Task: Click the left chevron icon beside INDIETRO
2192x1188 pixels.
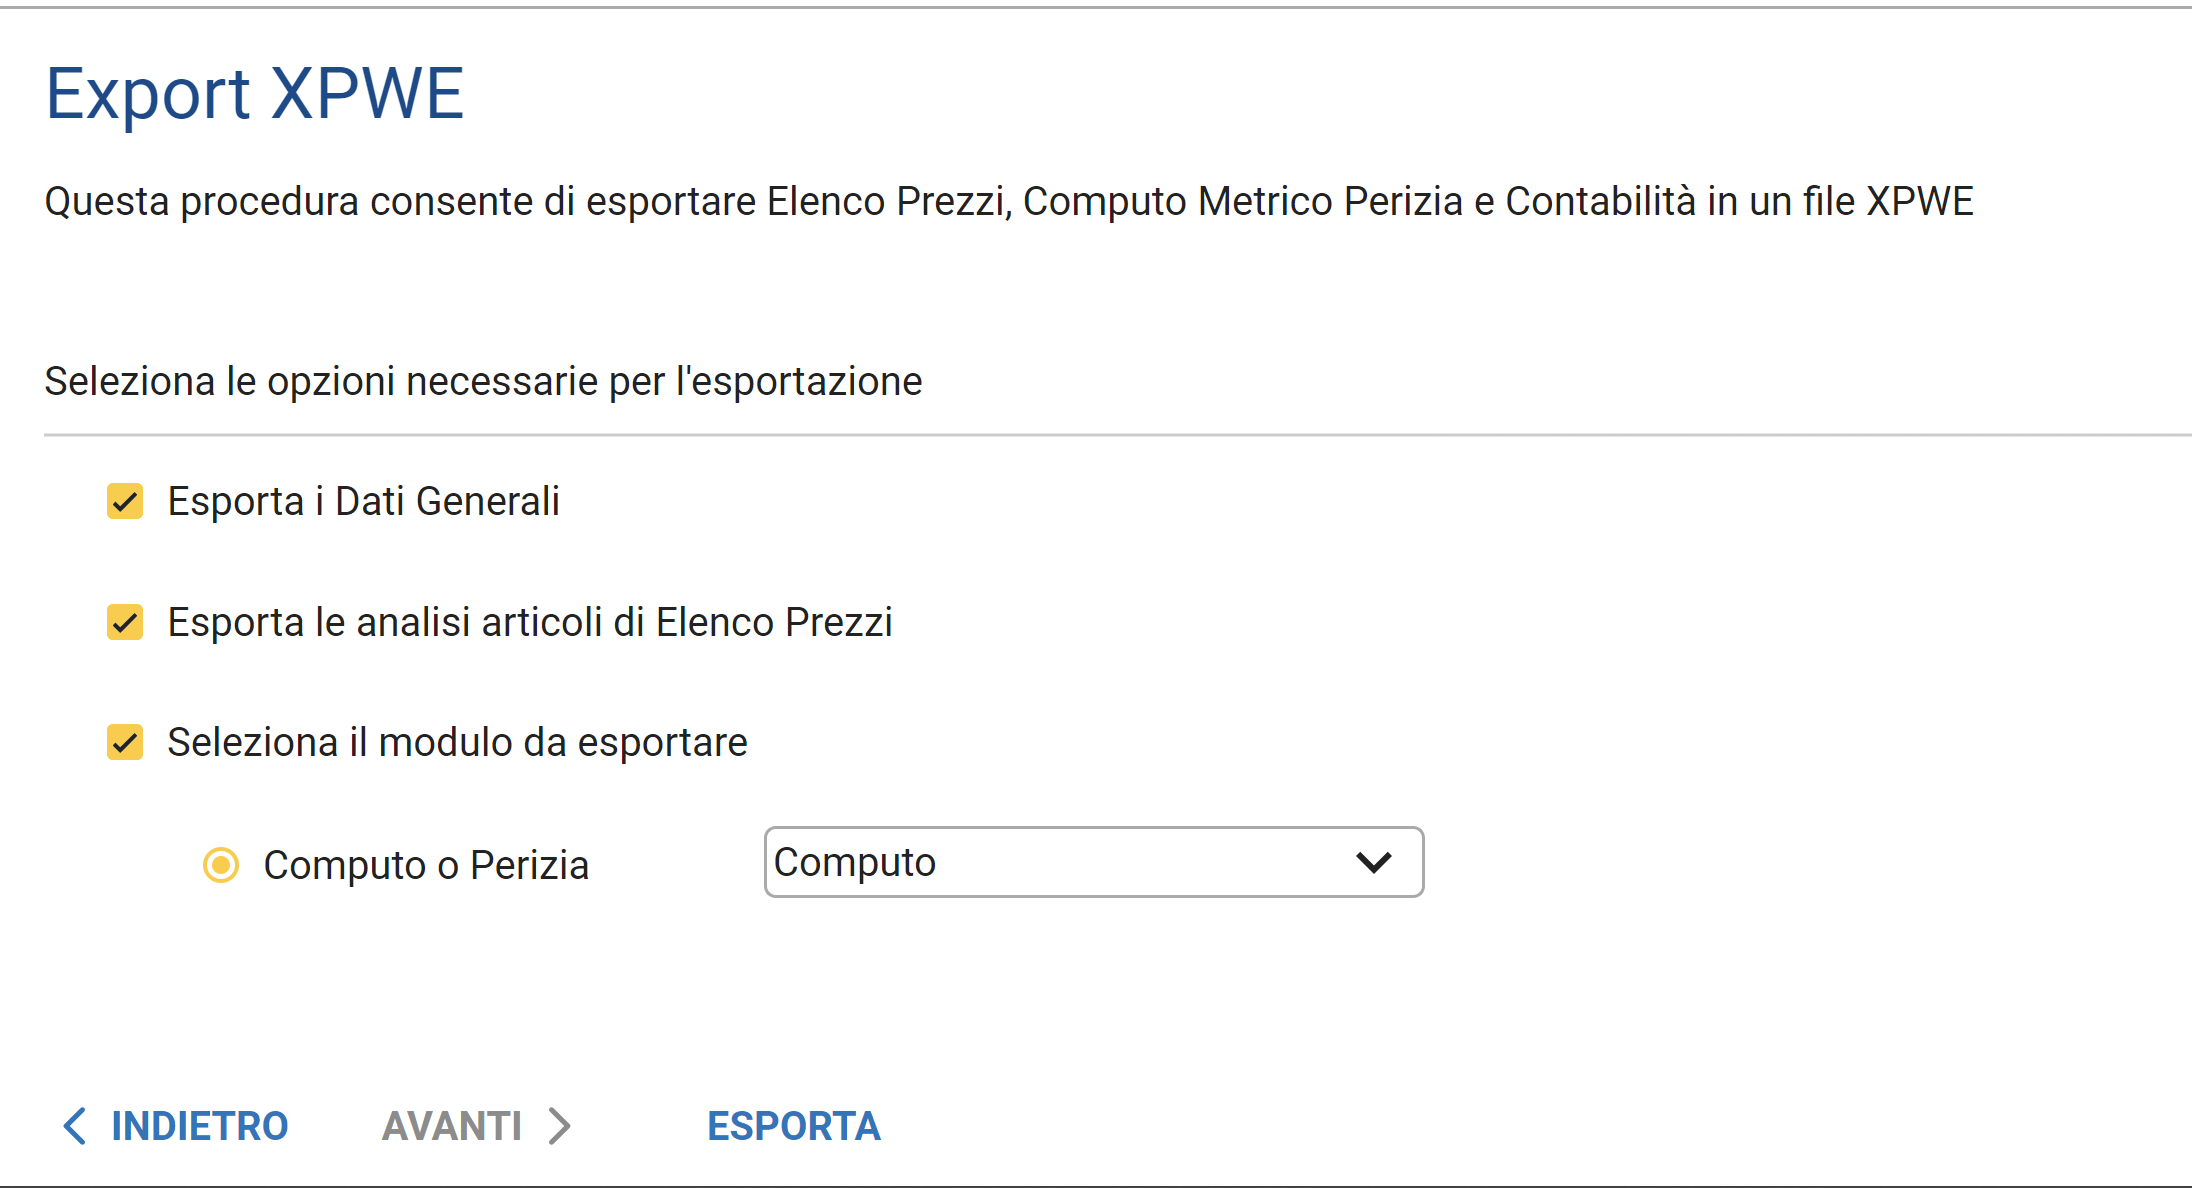Action: (75, 1126)
